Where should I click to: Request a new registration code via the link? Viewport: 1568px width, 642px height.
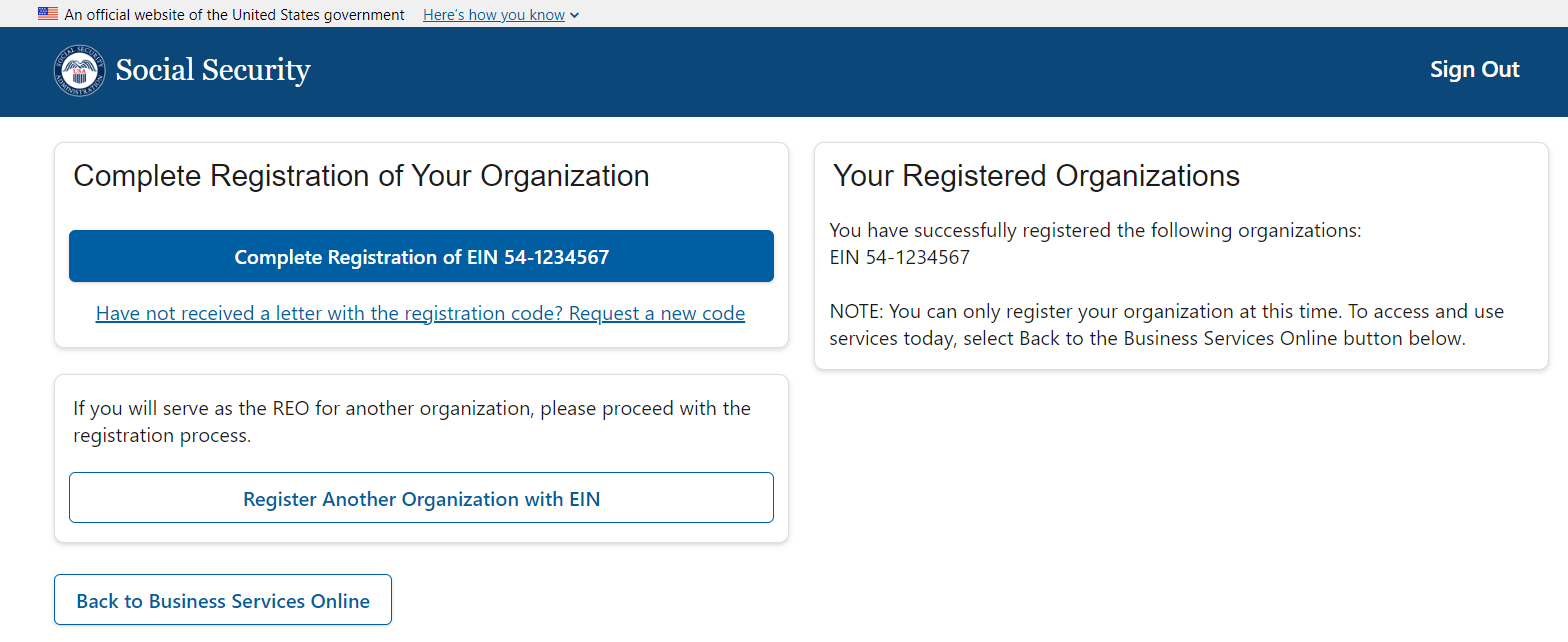[x=420, y=313]
